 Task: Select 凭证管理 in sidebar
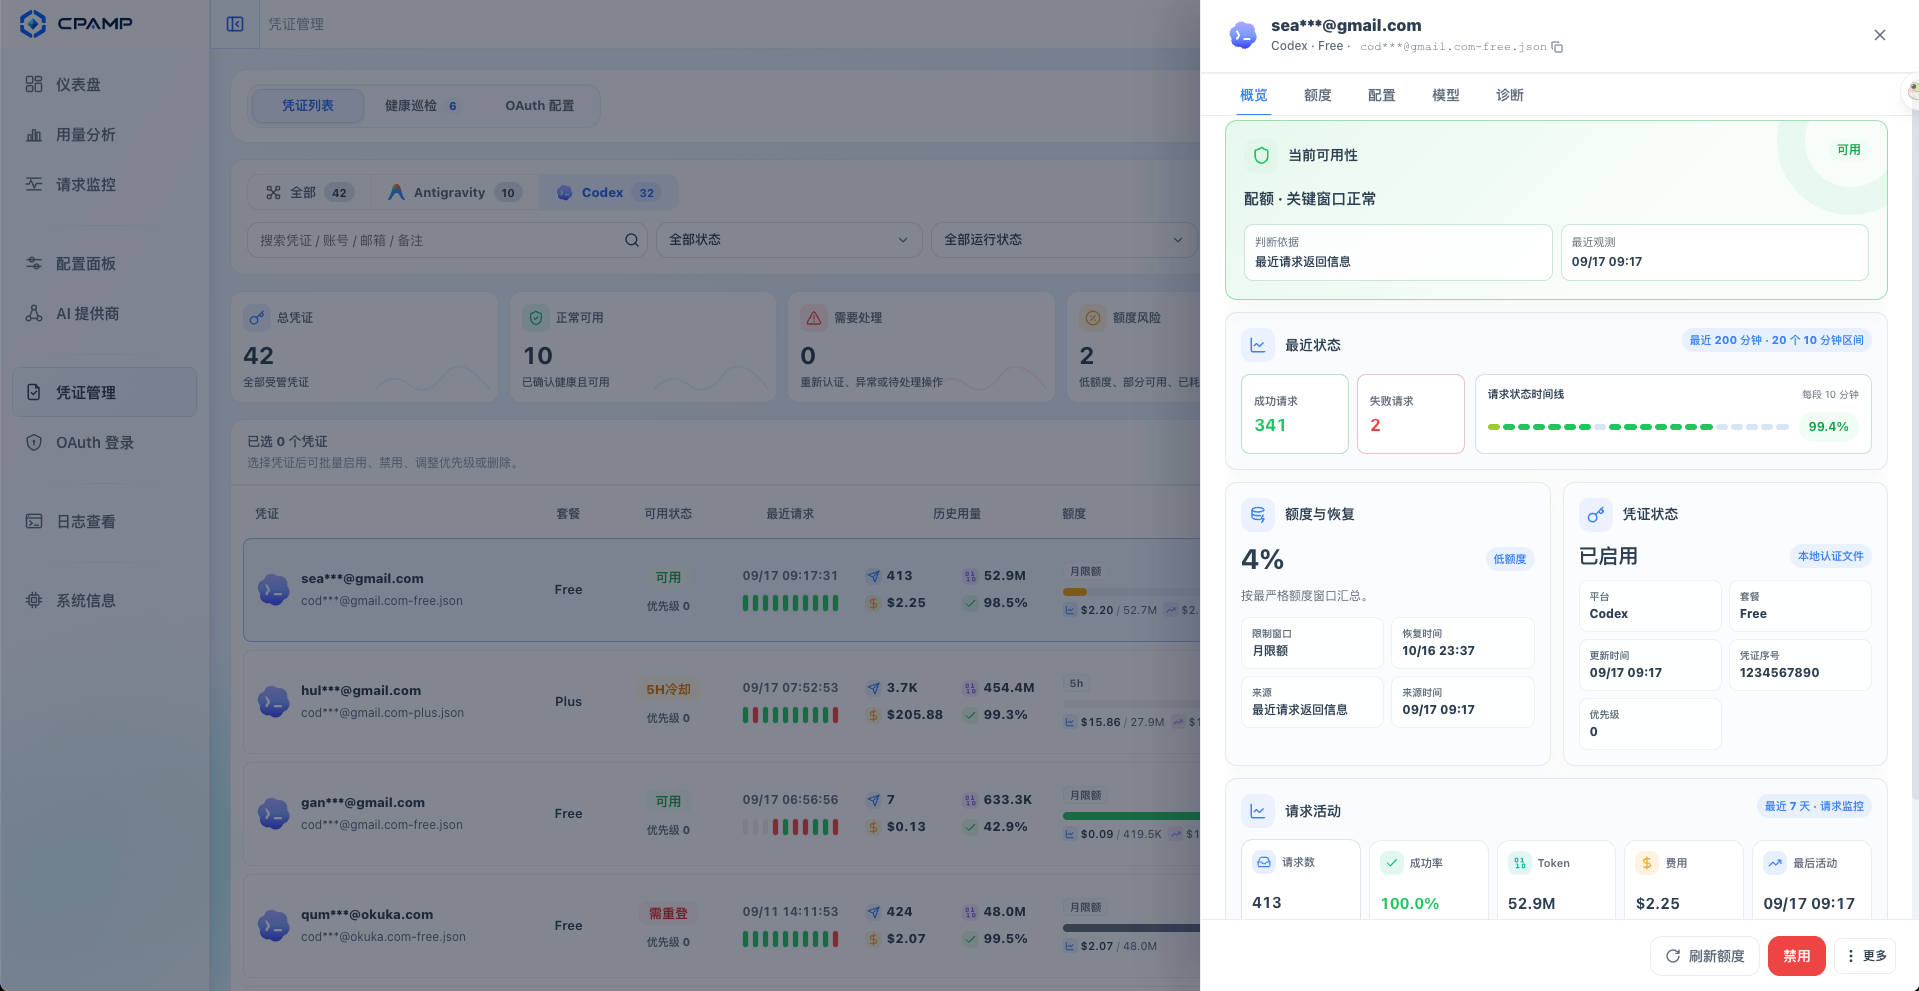104,392
